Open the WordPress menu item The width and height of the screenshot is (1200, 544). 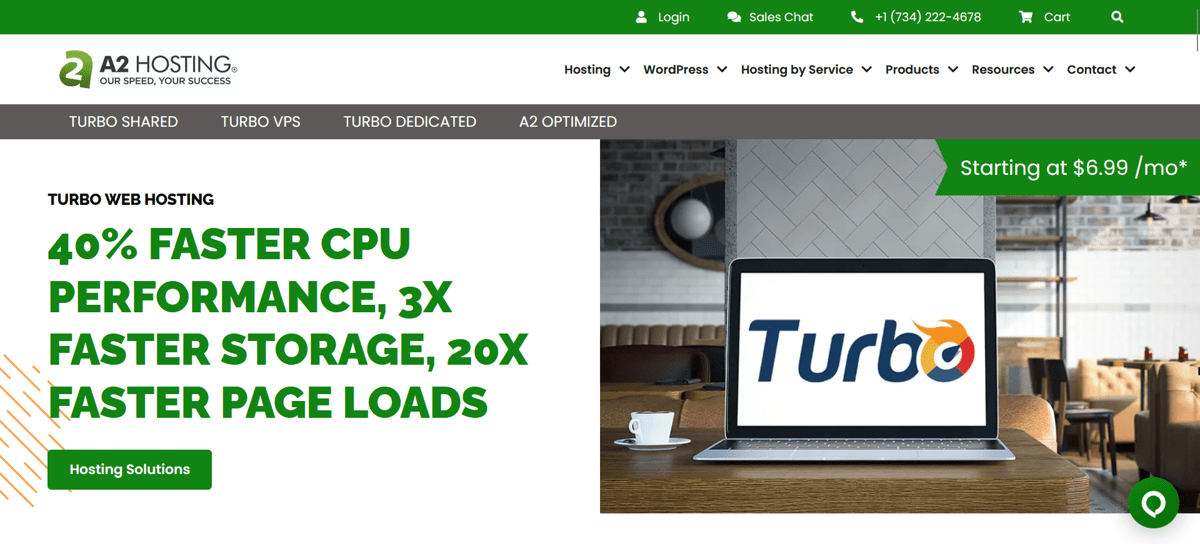click(676, 70)
